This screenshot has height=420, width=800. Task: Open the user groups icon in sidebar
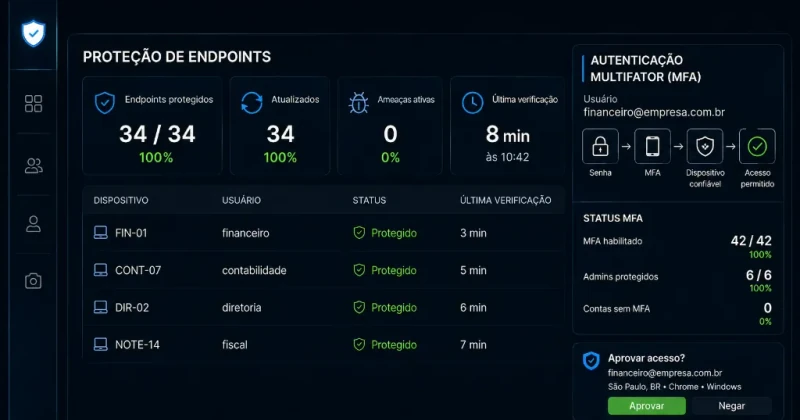click(34, 166)
